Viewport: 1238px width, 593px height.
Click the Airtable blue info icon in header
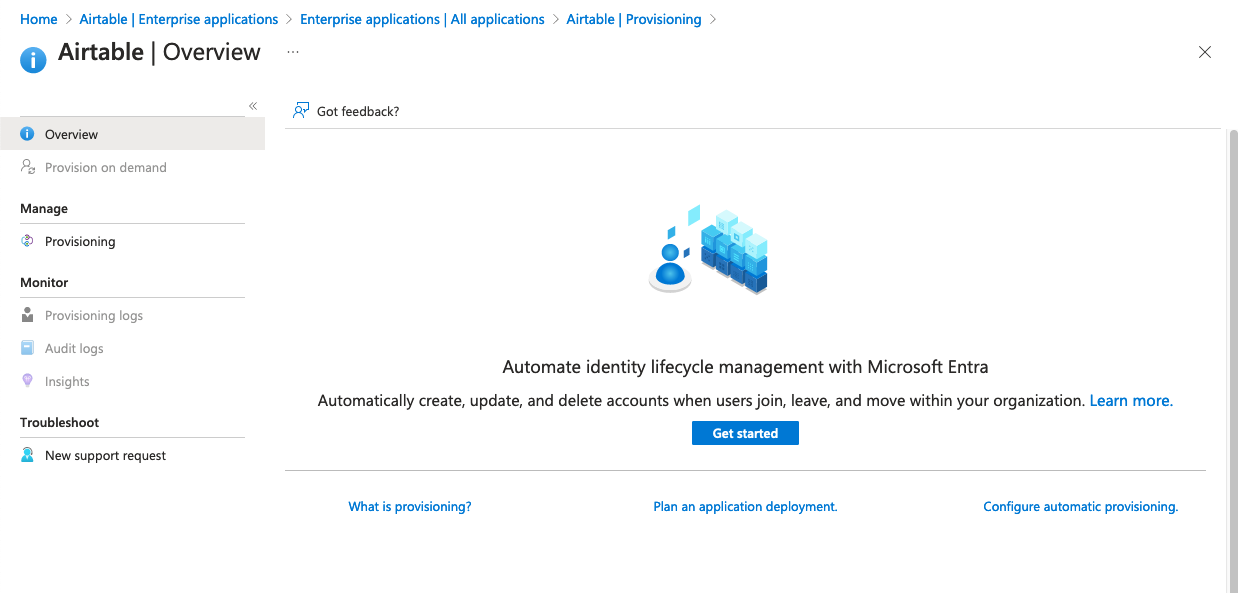tap(33, 60)
